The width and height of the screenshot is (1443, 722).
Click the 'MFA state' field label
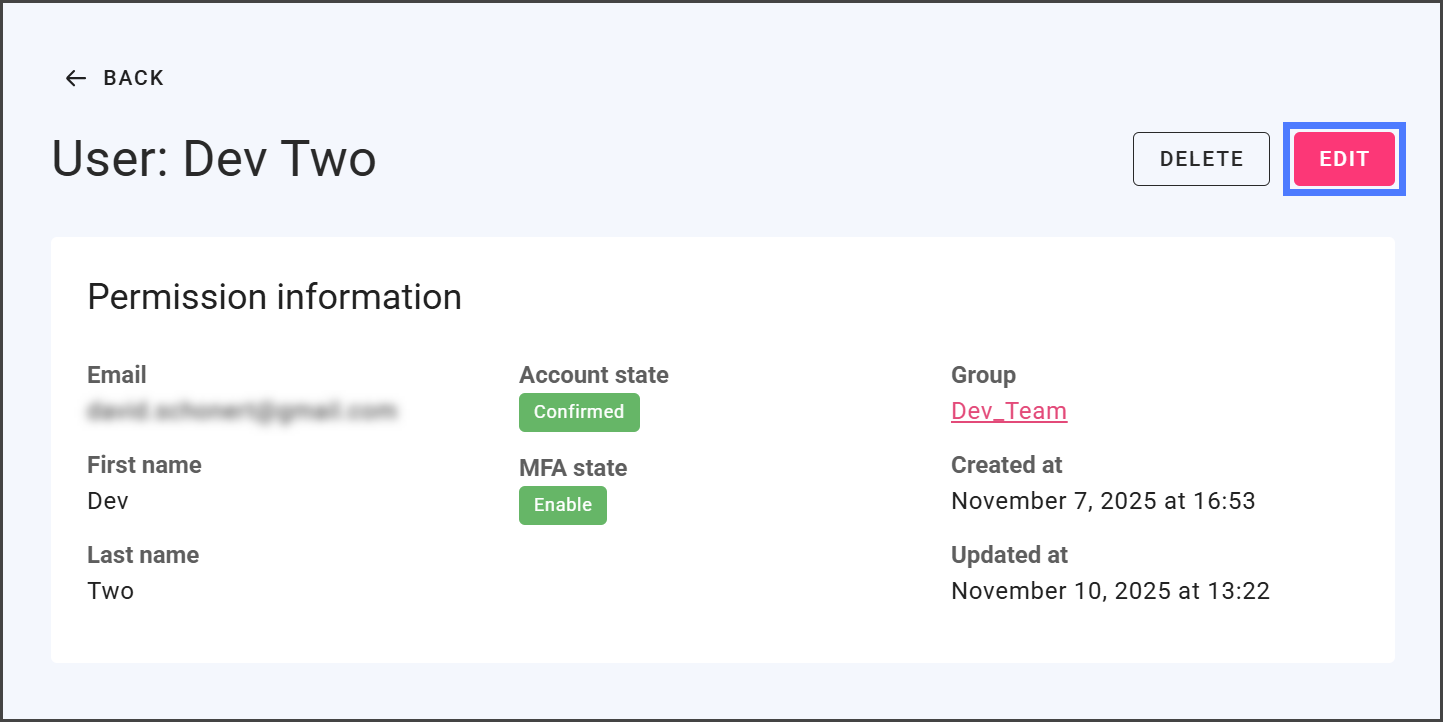click(x=573, y=468)
